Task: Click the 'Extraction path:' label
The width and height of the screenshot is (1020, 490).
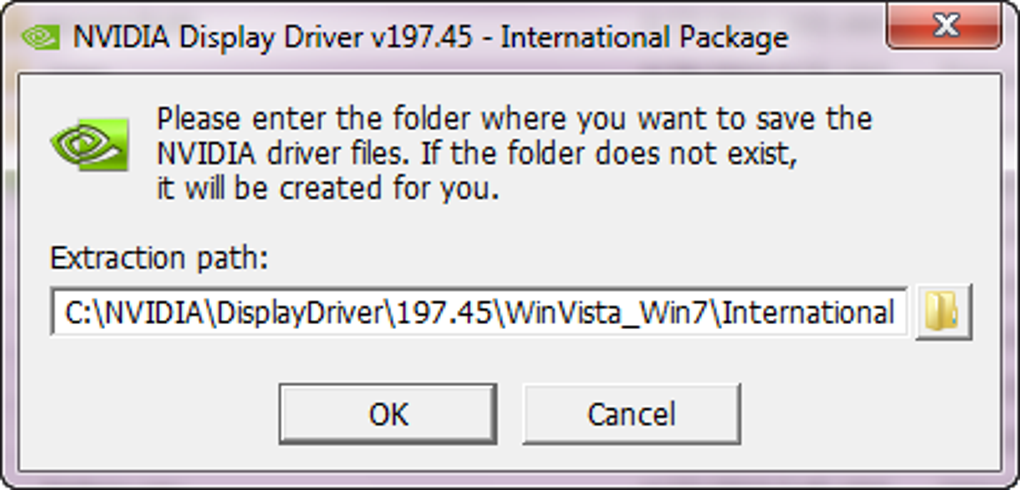Action: [159, 258]
